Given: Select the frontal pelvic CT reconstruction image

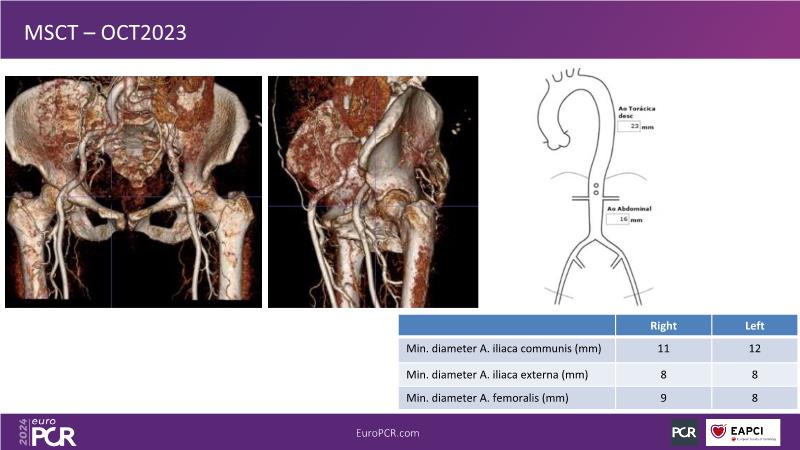Looking at the screenshot, I should click(x=133, y=192).
